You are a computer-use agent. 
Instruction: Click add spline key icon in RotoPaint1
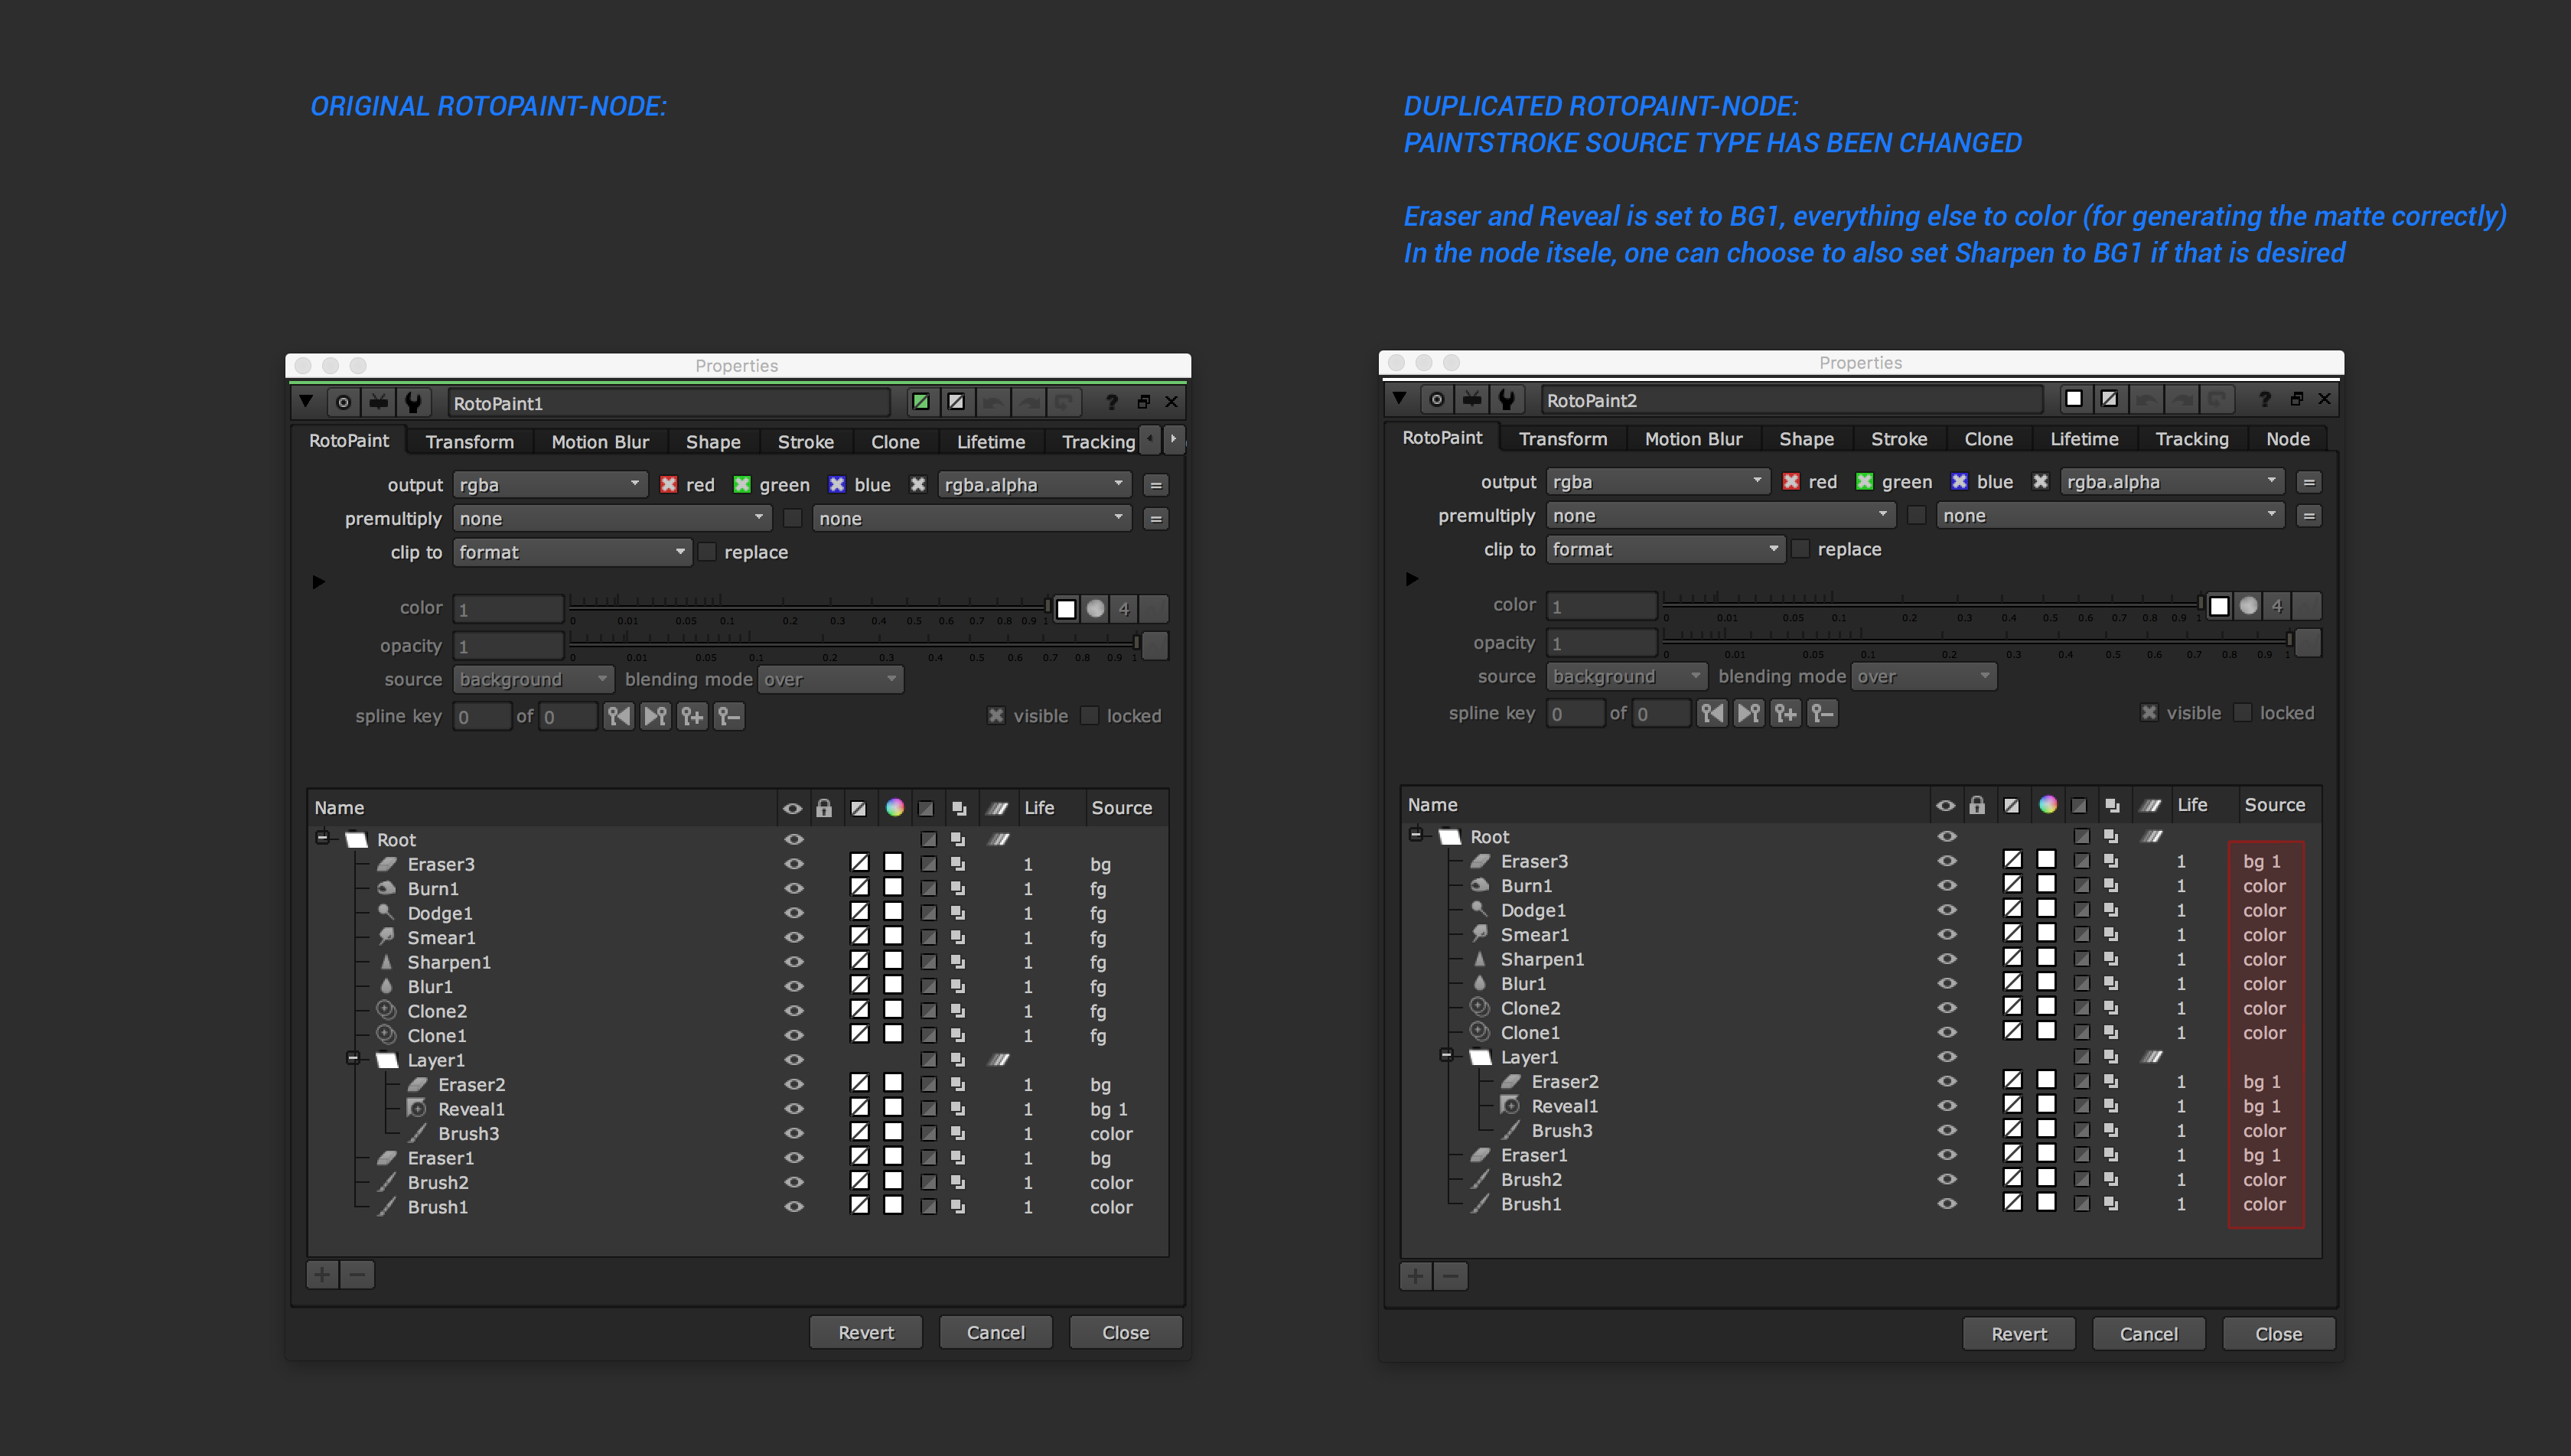click(692, 716)
